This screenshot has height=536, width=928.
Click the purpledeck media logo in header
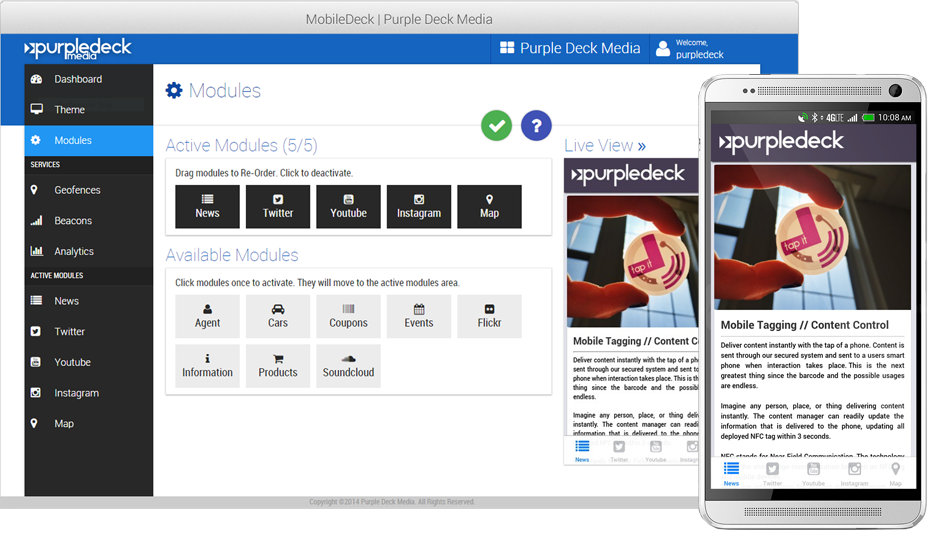click(x=78, y=49)
